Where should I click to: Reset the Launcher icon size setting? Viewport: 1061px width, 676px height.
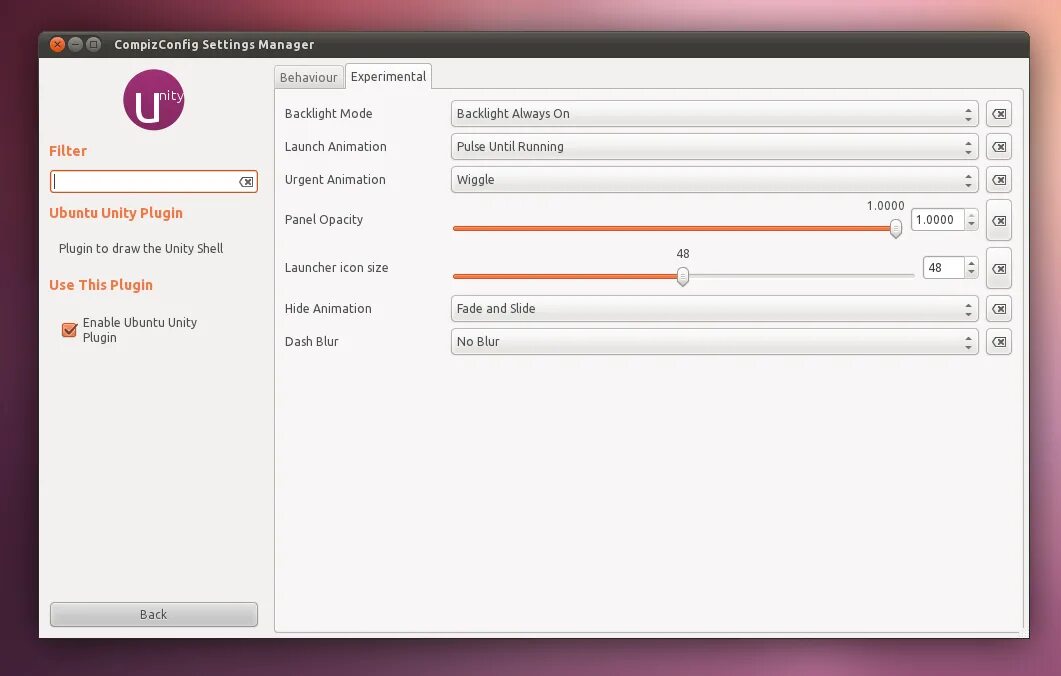pyautogui.click(x=998, y=268)
